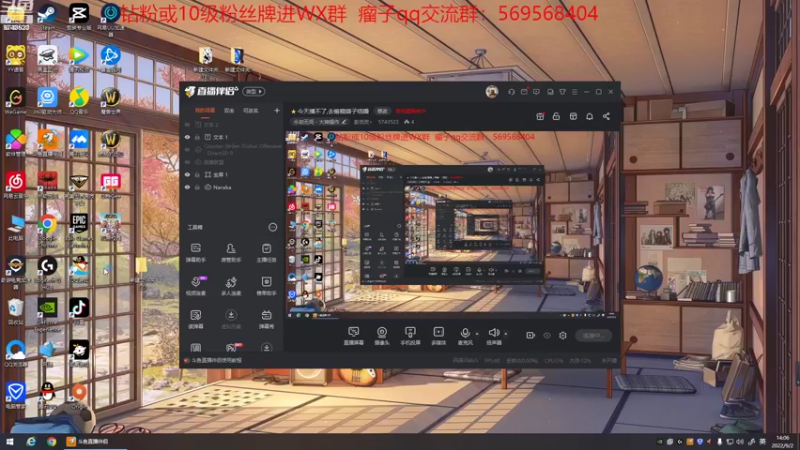Open Chrome from the taskbar
This screenshot has height=450, width=800.
[52, 441]
